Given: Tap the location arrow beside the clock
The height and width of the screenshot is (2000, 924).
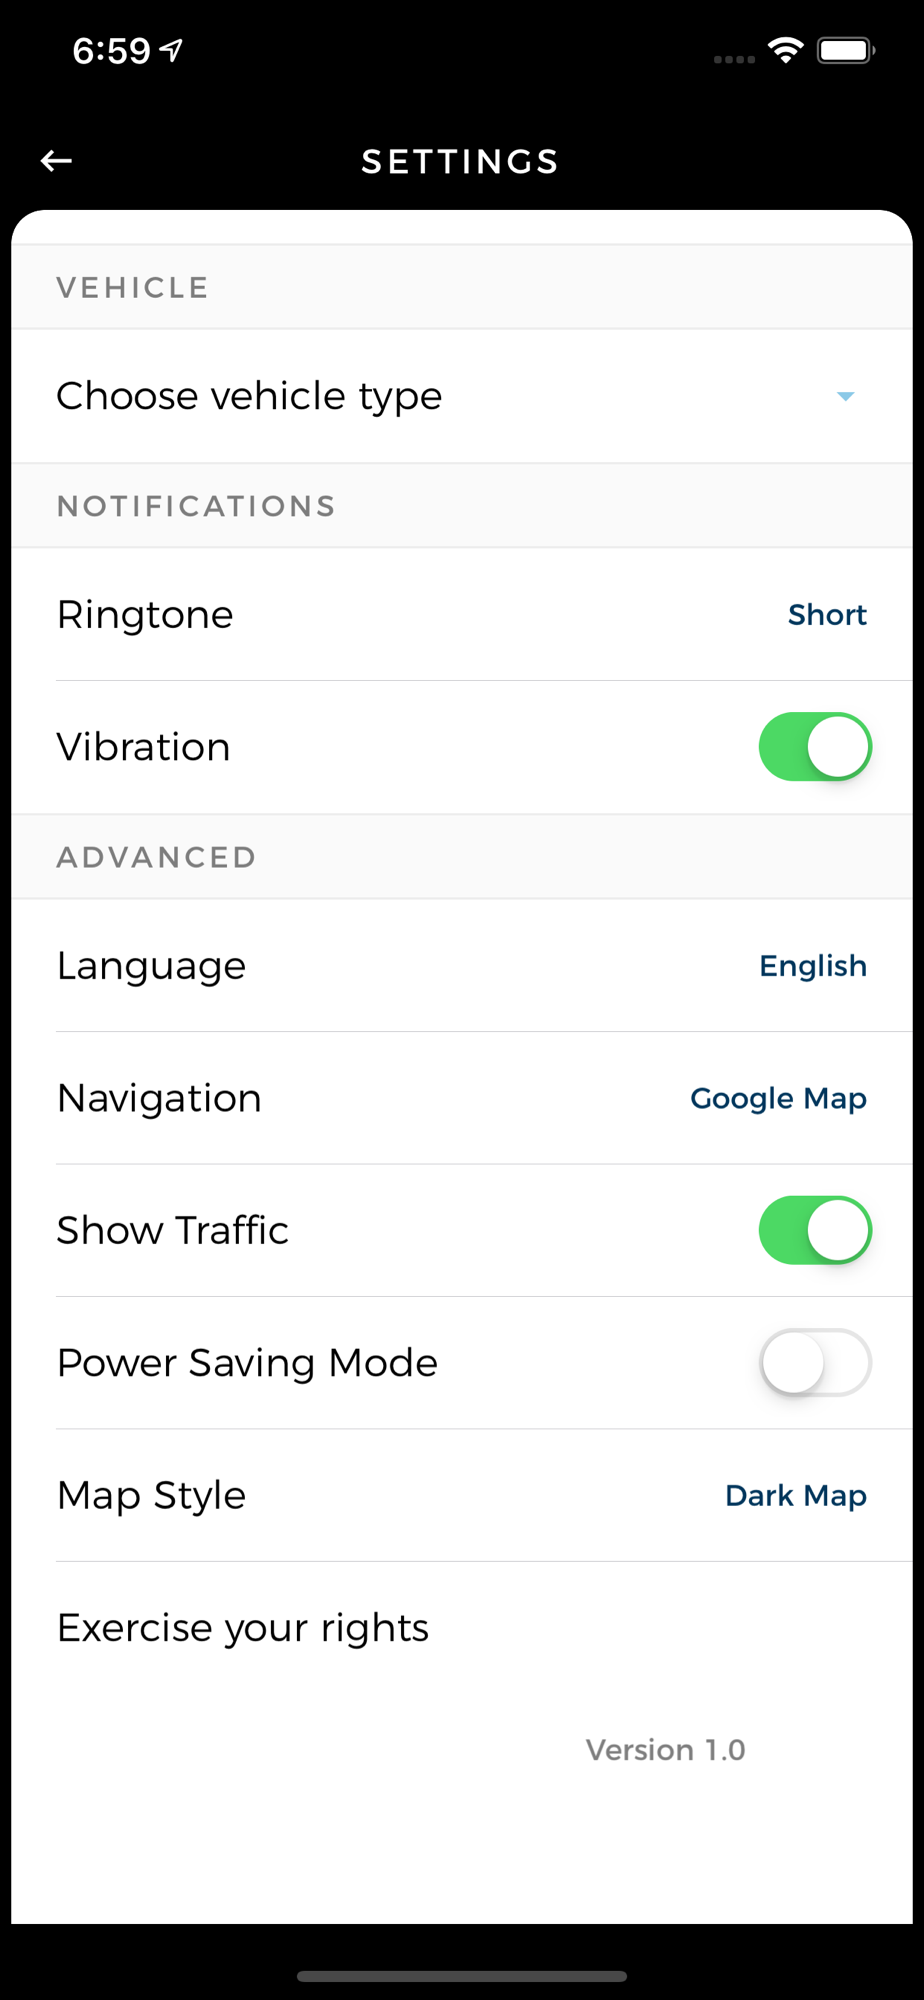Looking at the screenshot, I should tap(172, 50).
